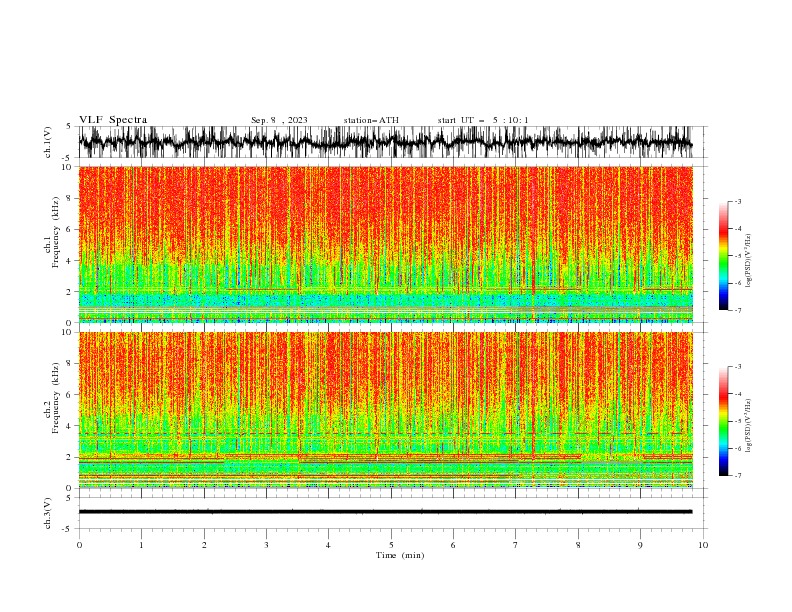The height and width of the screenshot is (612, 792).
Task: Click the ch.3(V) waveform axis label
Action: (x=48, y=513)
